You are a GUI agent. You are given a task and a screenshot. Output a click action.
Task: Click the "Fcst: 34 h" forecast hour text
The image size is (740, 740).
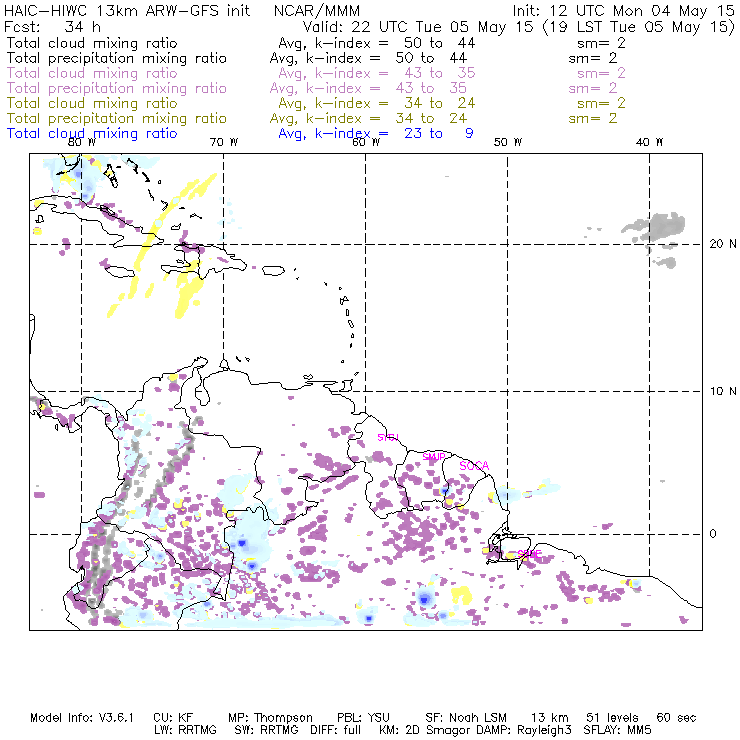coord(52,26)
